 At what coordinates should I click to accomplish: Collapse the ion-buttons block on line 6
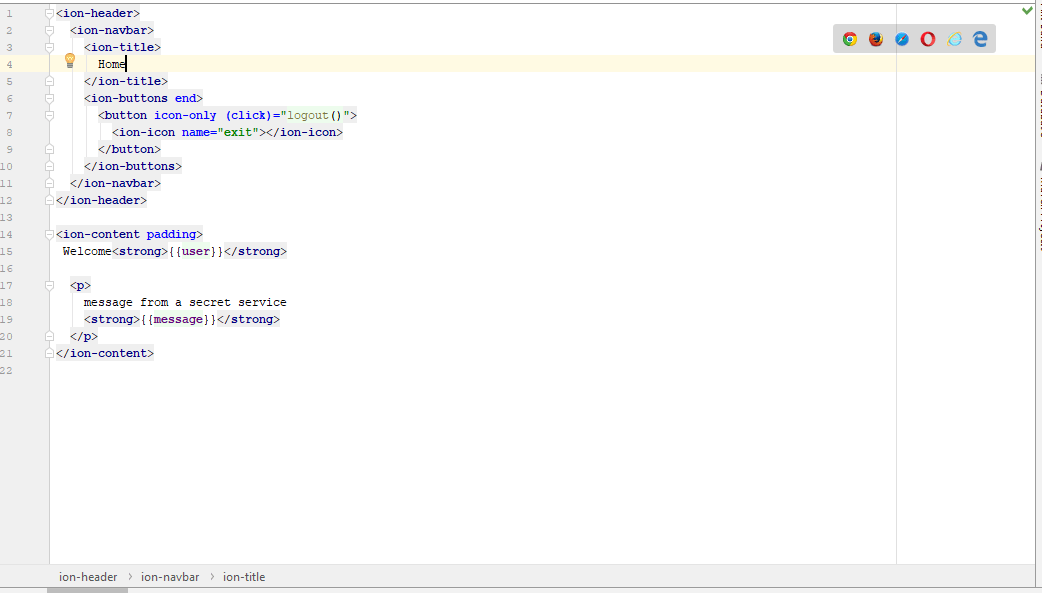point(48,97)
